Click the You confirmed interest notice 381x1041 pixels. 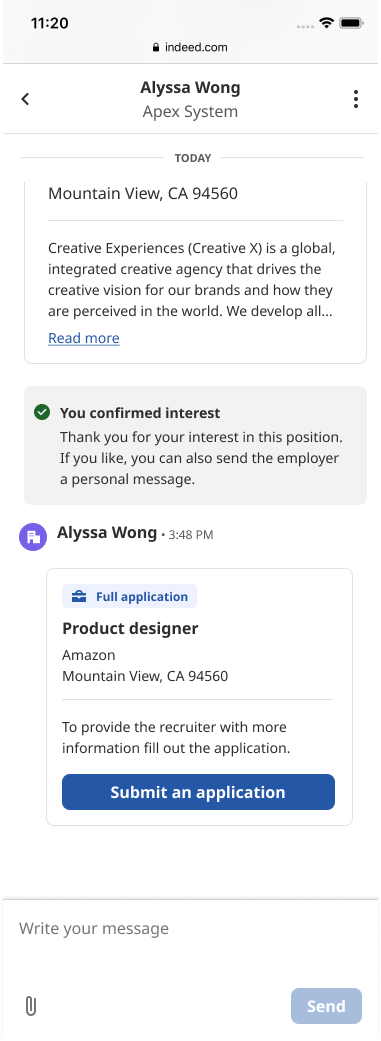click(195, 445)
